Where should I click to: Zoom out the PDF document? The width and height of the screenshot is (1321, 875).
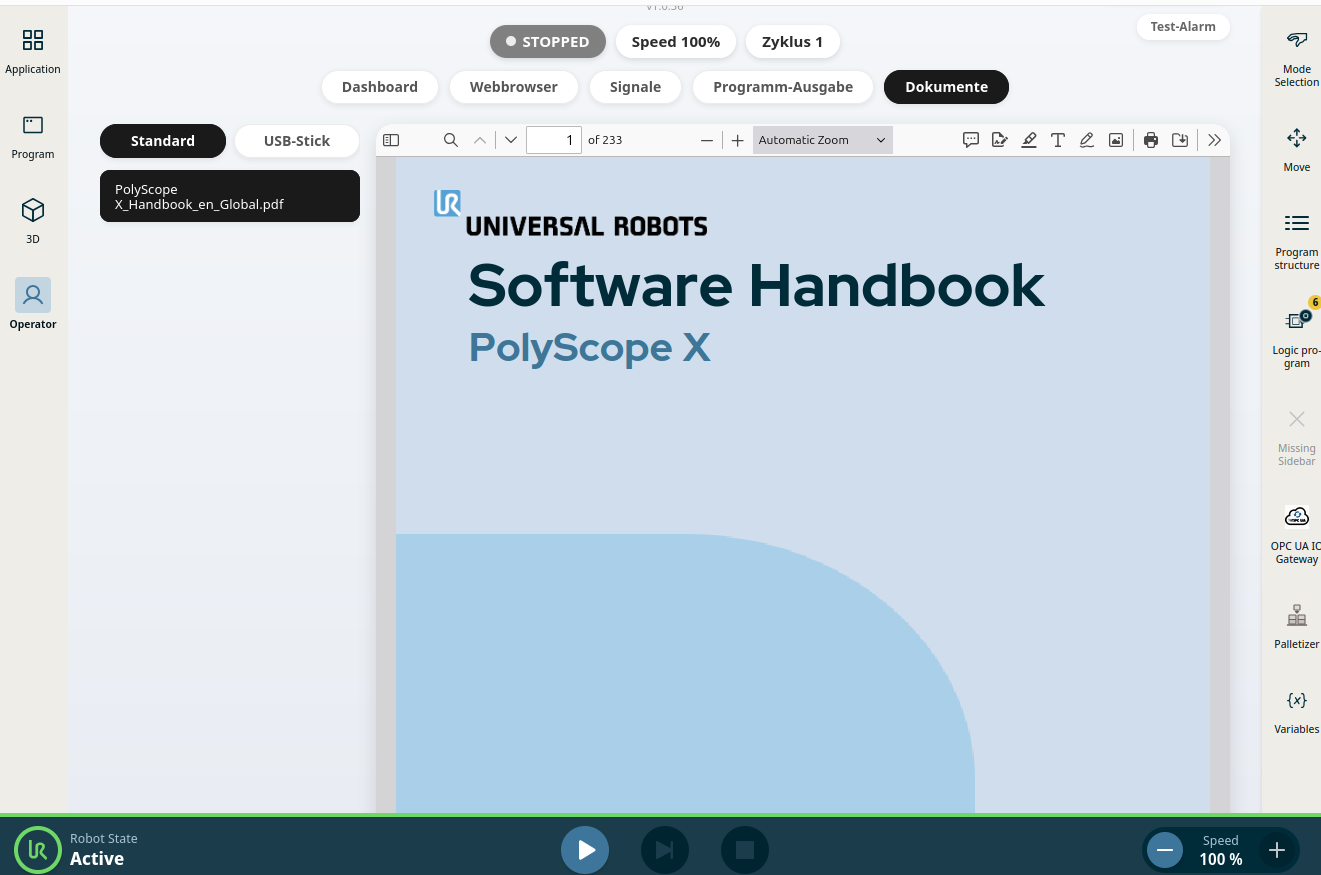click(x=707, y=140)
